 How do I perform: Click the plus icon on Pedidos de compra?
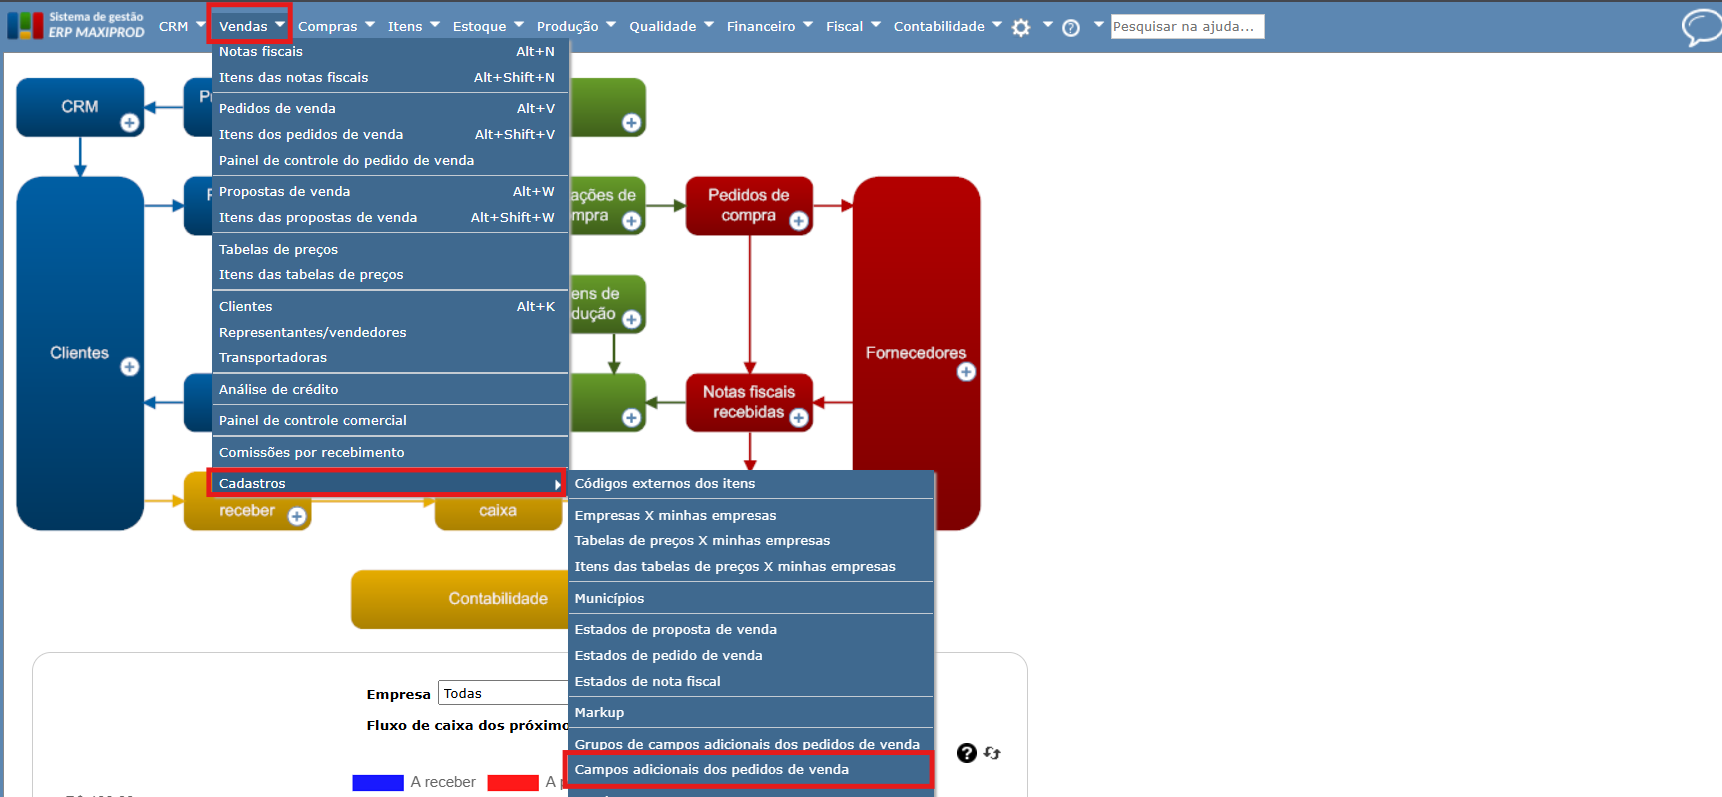pyautogui.click(x=799, y=221)
